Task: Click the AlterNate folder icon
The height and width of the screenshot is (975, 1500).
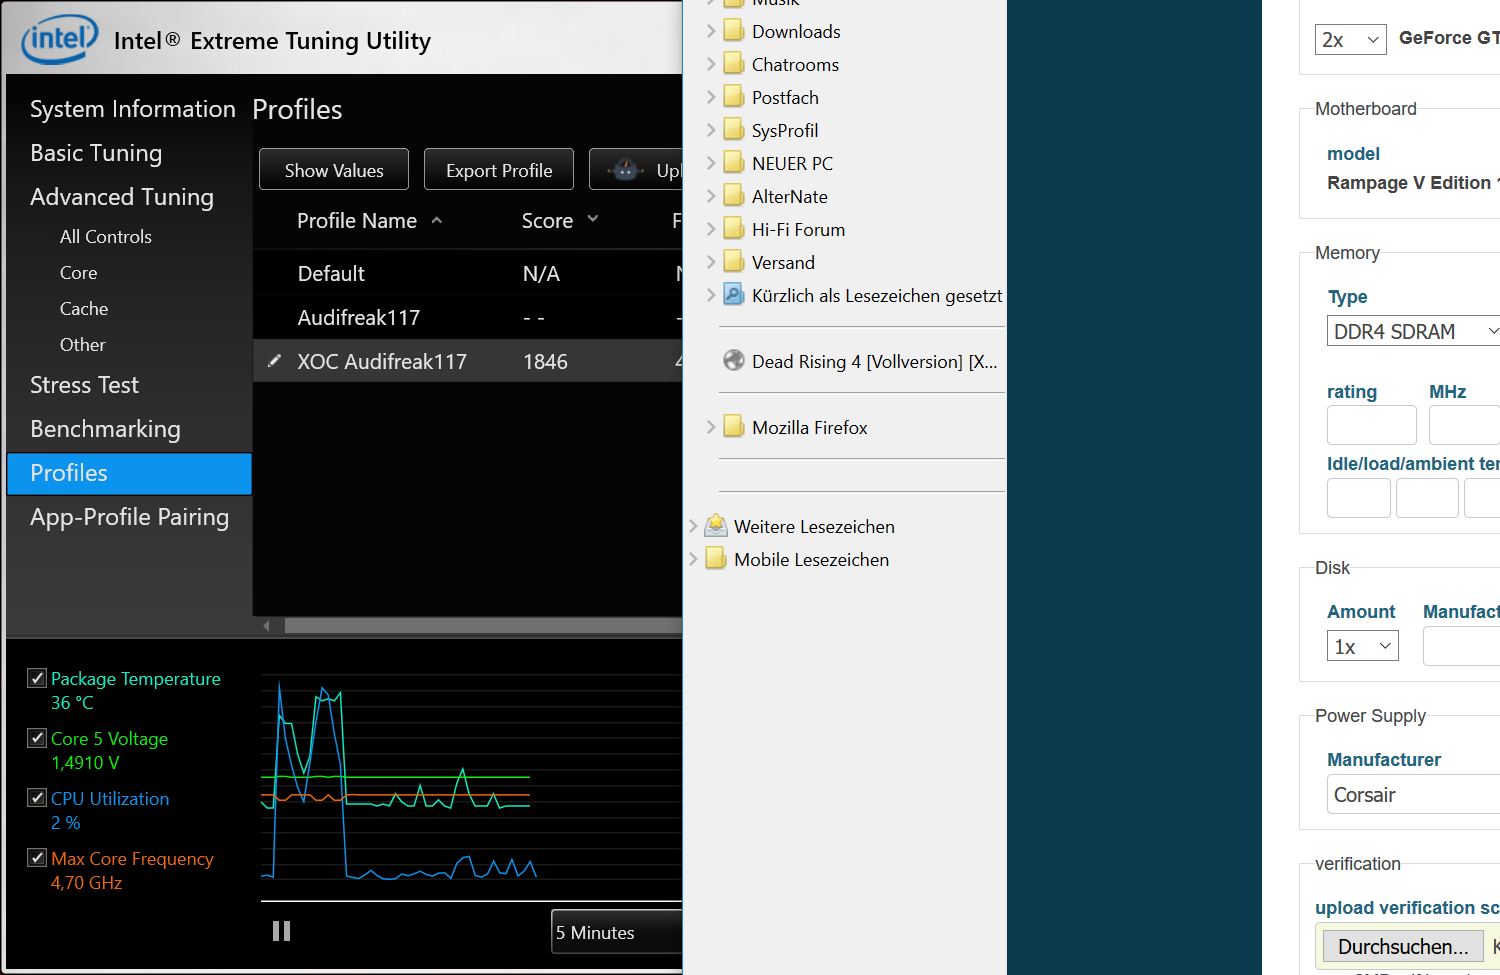Action: [x=734, y=196]
